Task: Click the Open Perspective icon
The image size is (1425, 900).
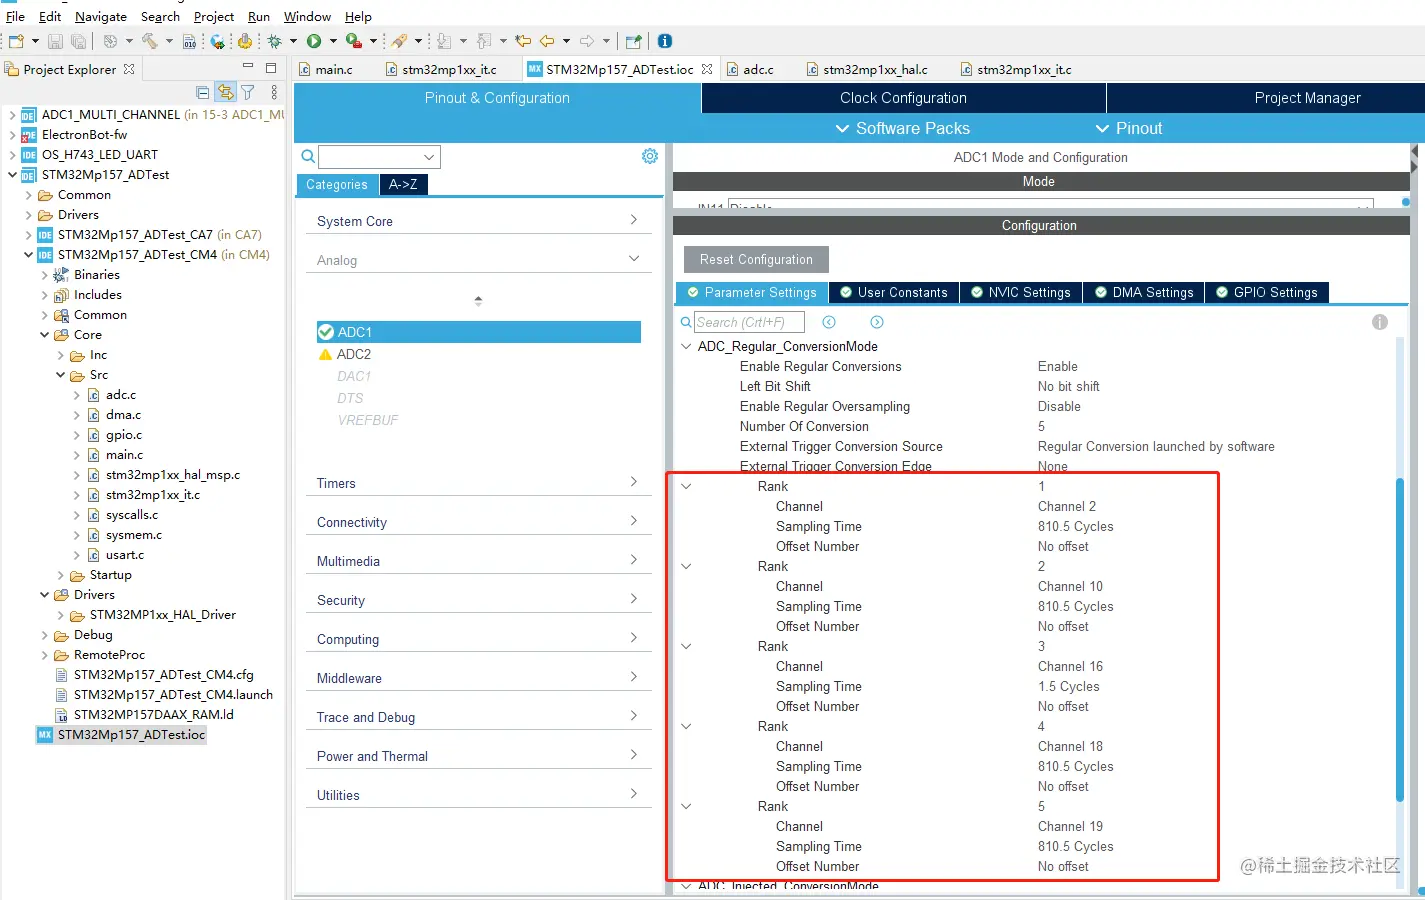Action: coord(633,41)
